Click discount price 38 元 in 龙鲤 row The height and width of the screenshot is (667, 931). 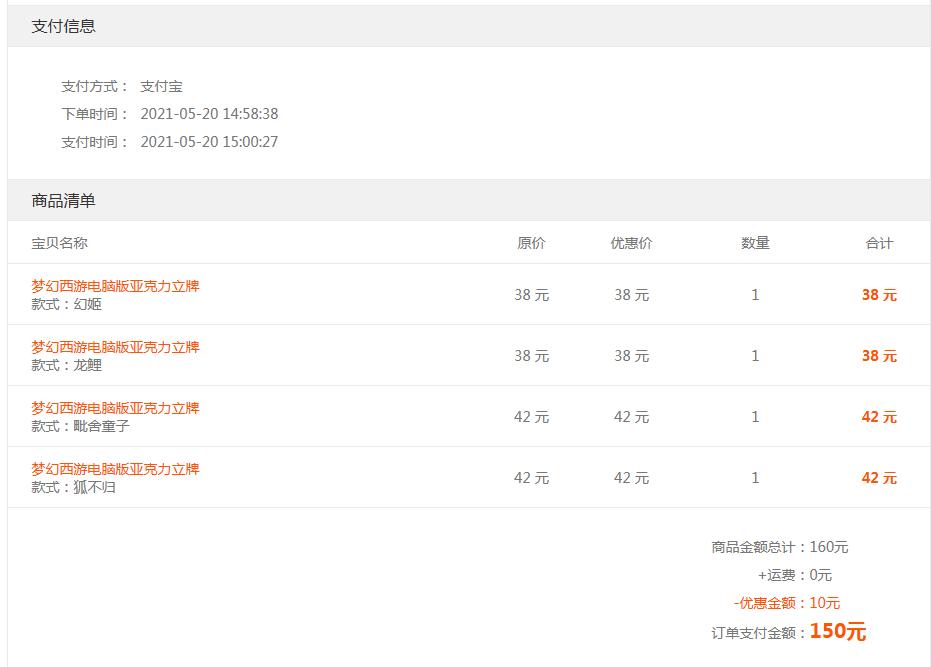631,356
